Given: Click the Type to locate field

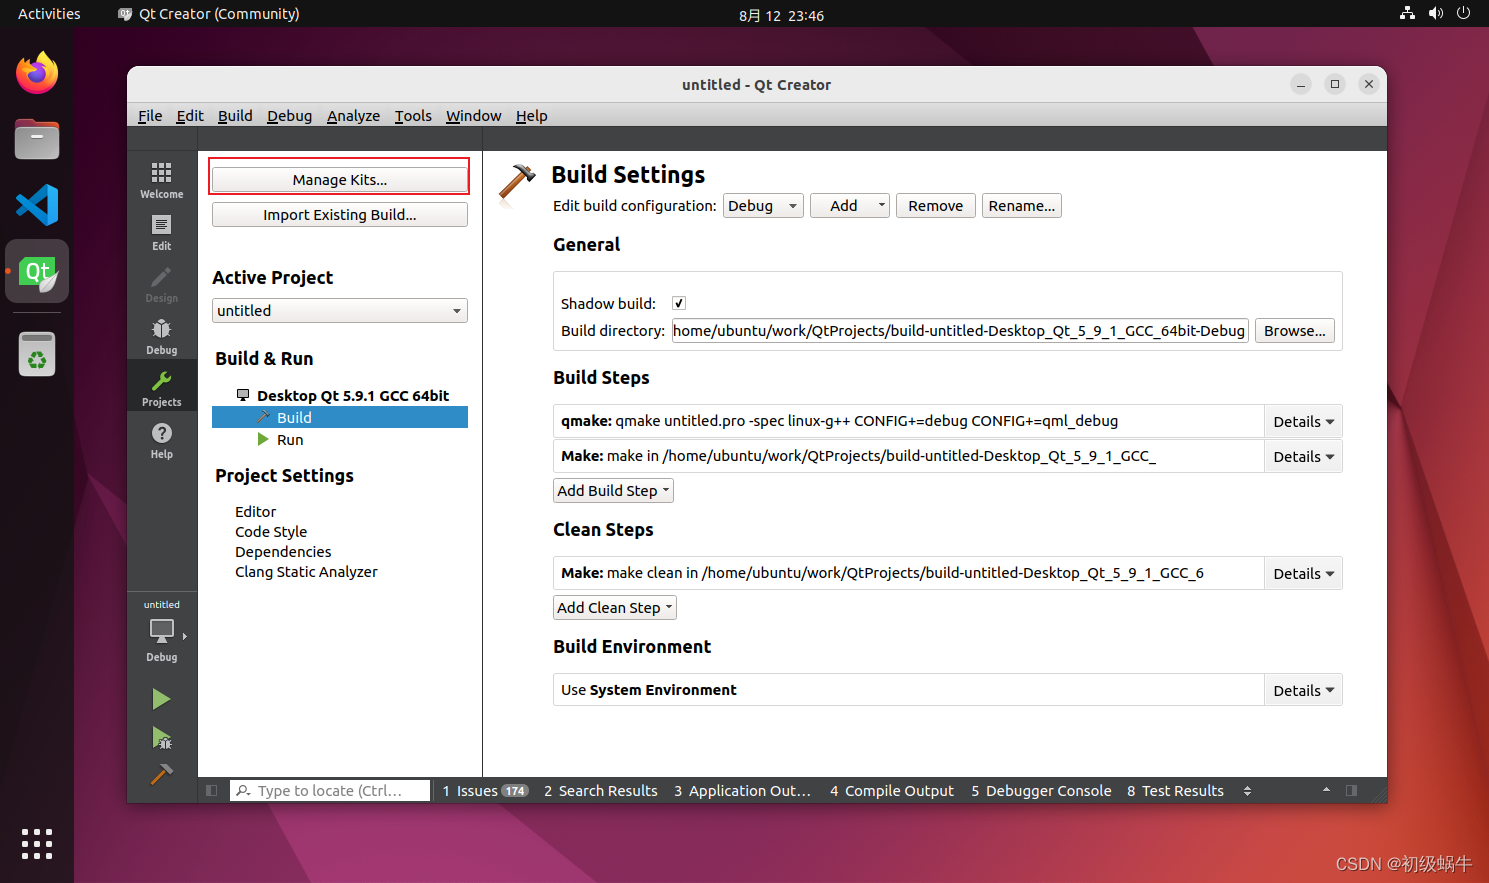Looking at the screenshot, I should click(330, 790).
